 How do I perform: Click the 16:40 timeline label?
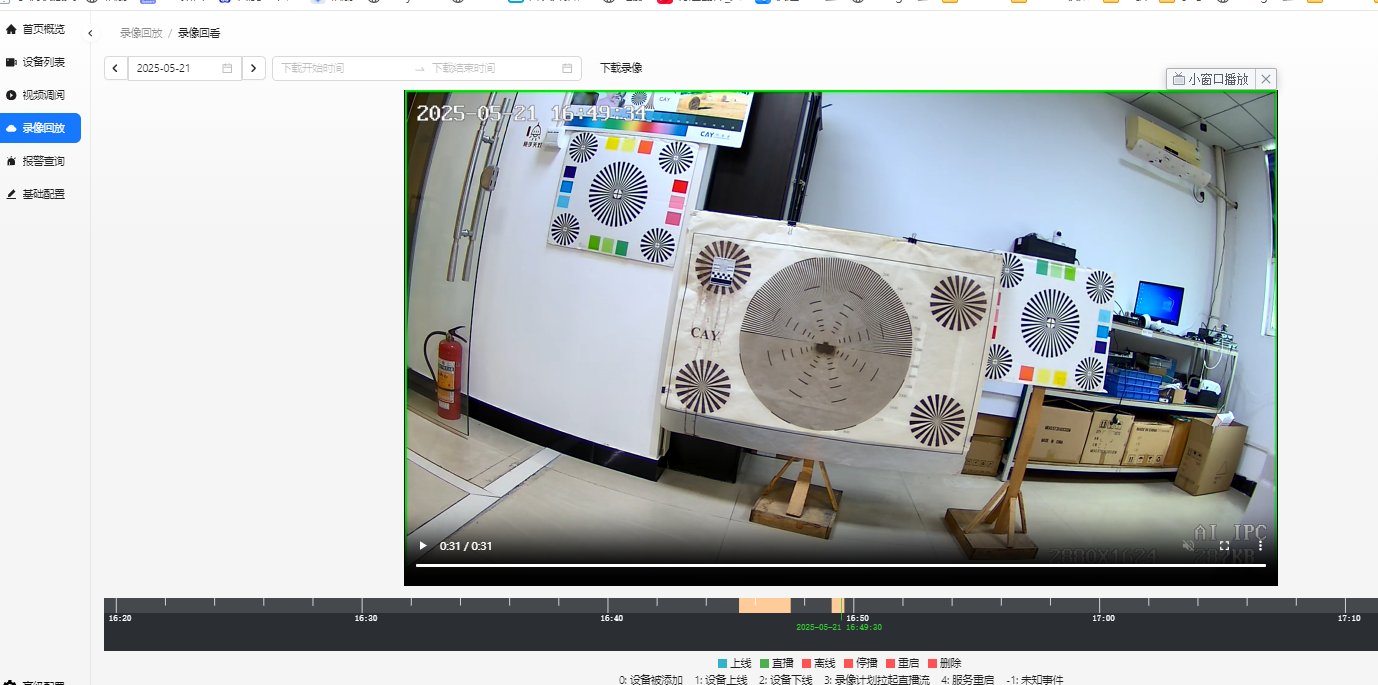[612, 619]
